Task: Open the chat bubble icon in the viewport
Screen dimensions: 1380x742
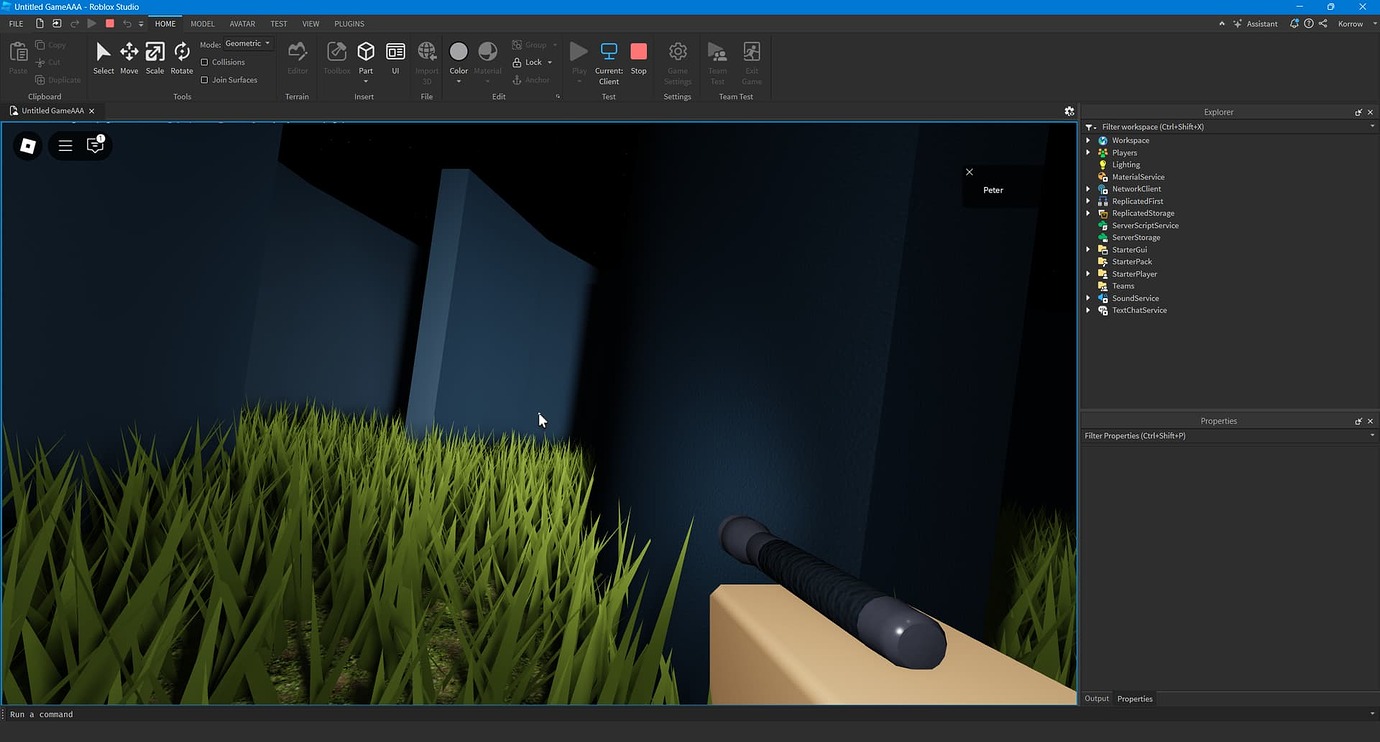Action: [x=94, y=145]
